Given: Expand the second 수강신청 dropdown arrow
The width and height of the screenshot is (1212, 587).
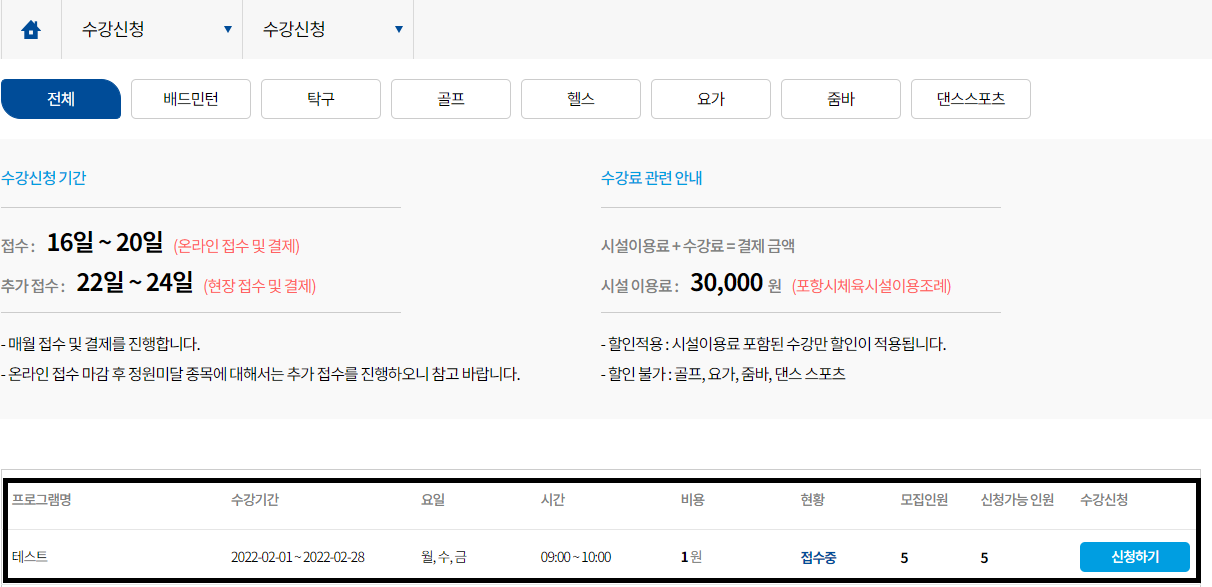Looking at the screenshot, I should 399,30.
